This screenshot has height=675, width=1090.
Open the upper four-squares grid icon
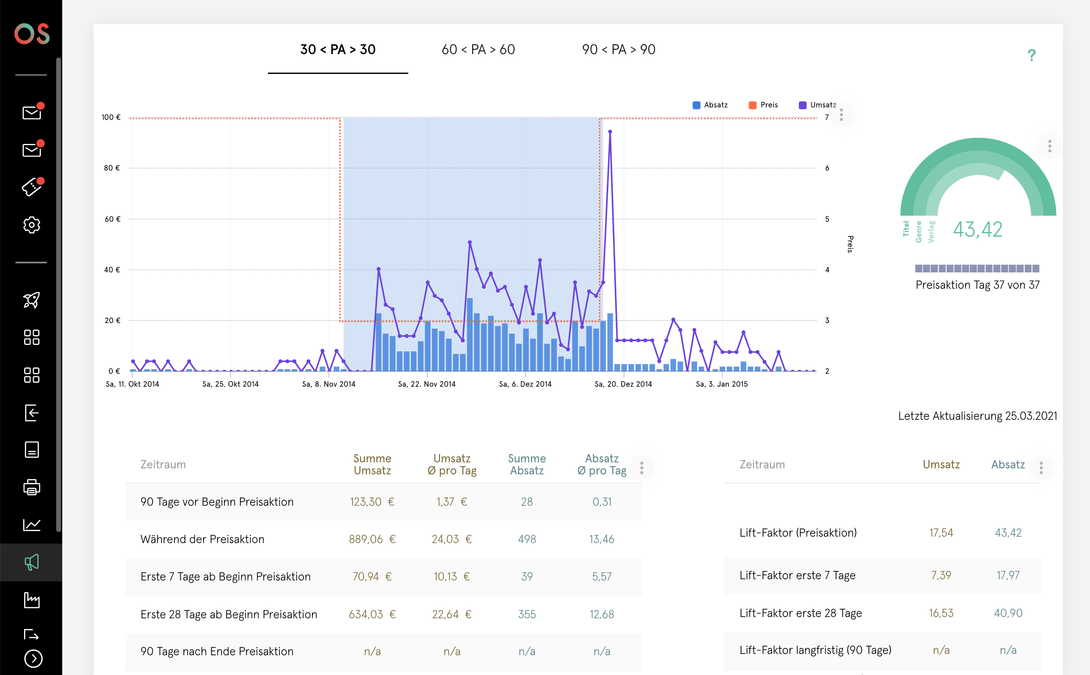pyautogui.click(x=32, y=337)
